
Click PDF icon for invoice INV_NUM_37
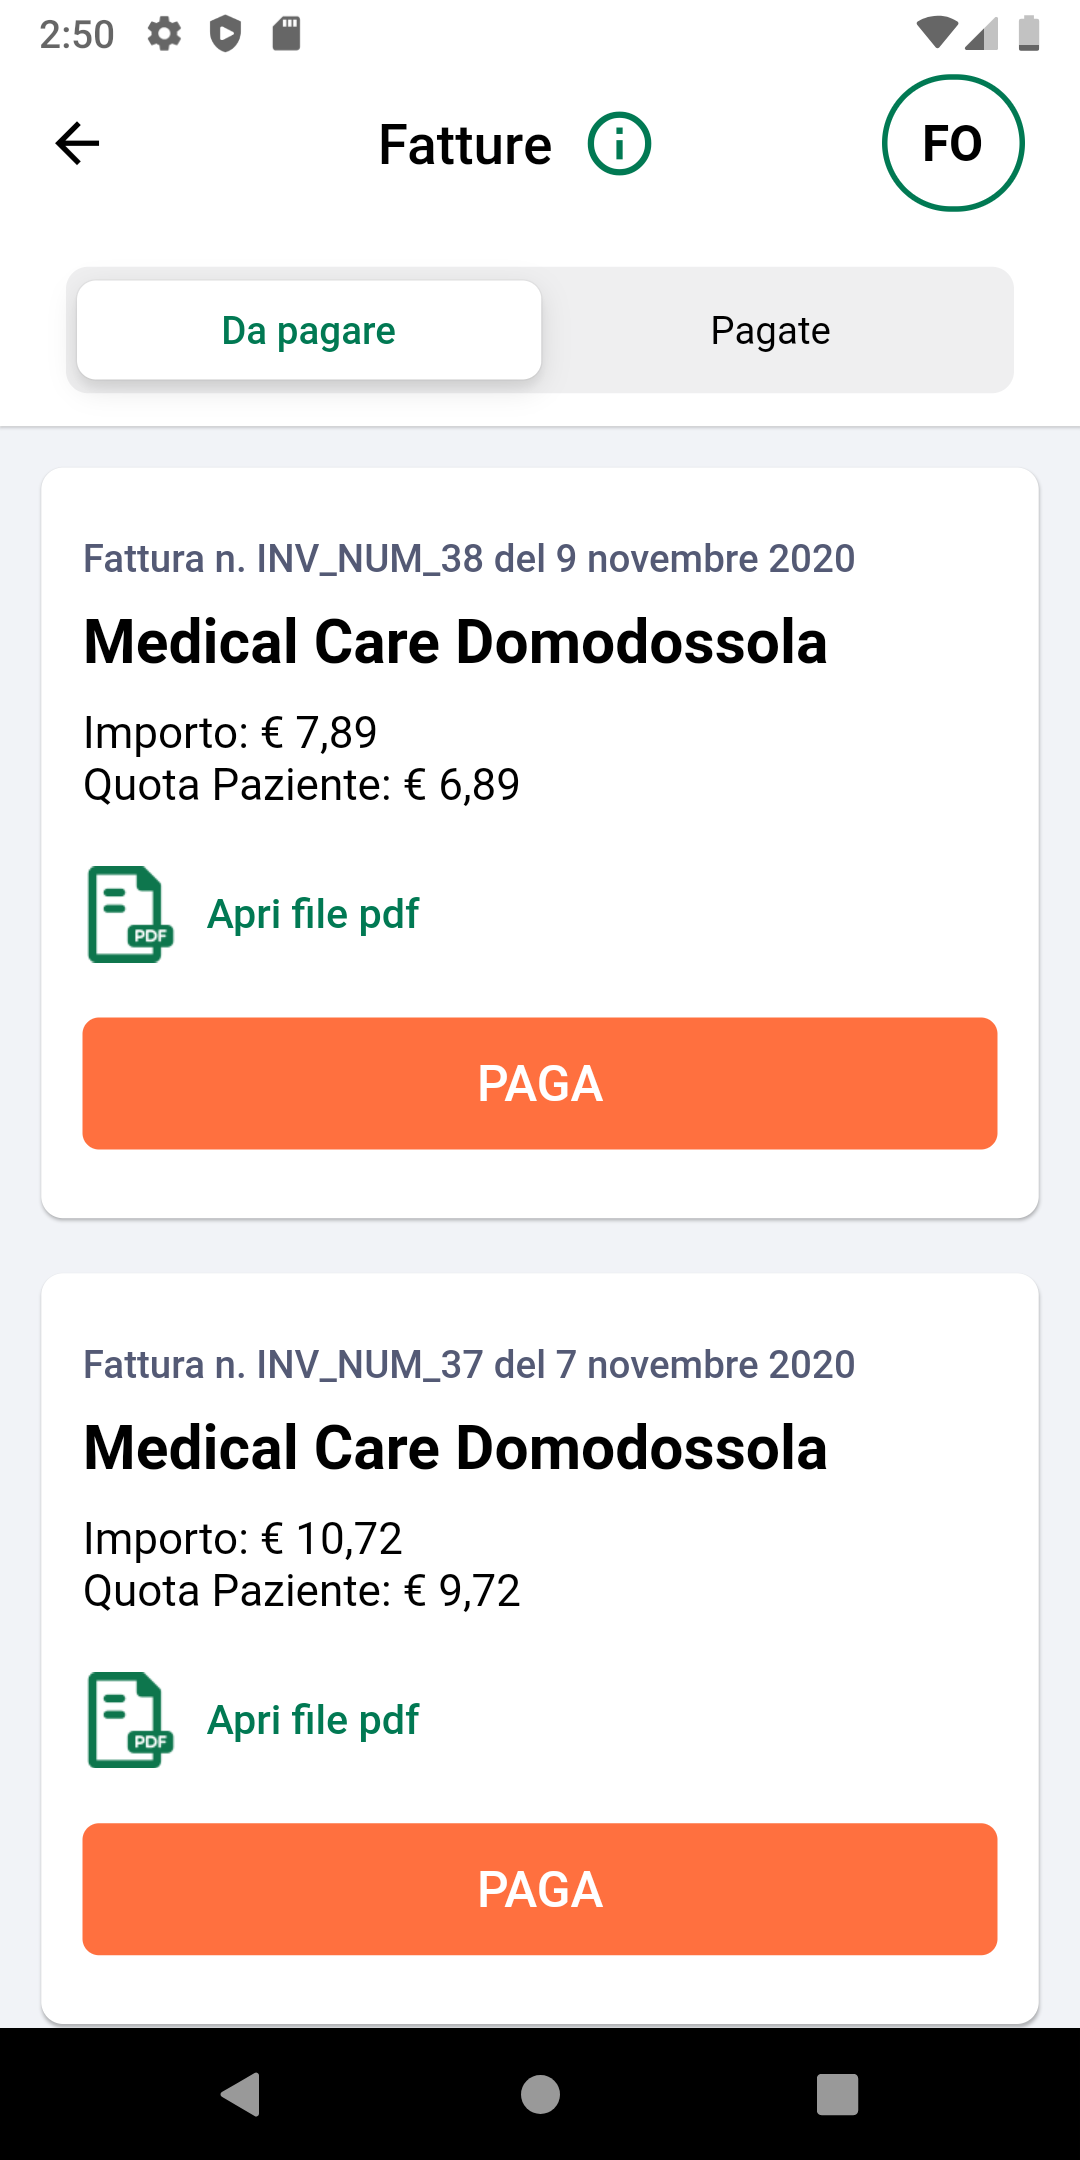[x=130, y=1720]
